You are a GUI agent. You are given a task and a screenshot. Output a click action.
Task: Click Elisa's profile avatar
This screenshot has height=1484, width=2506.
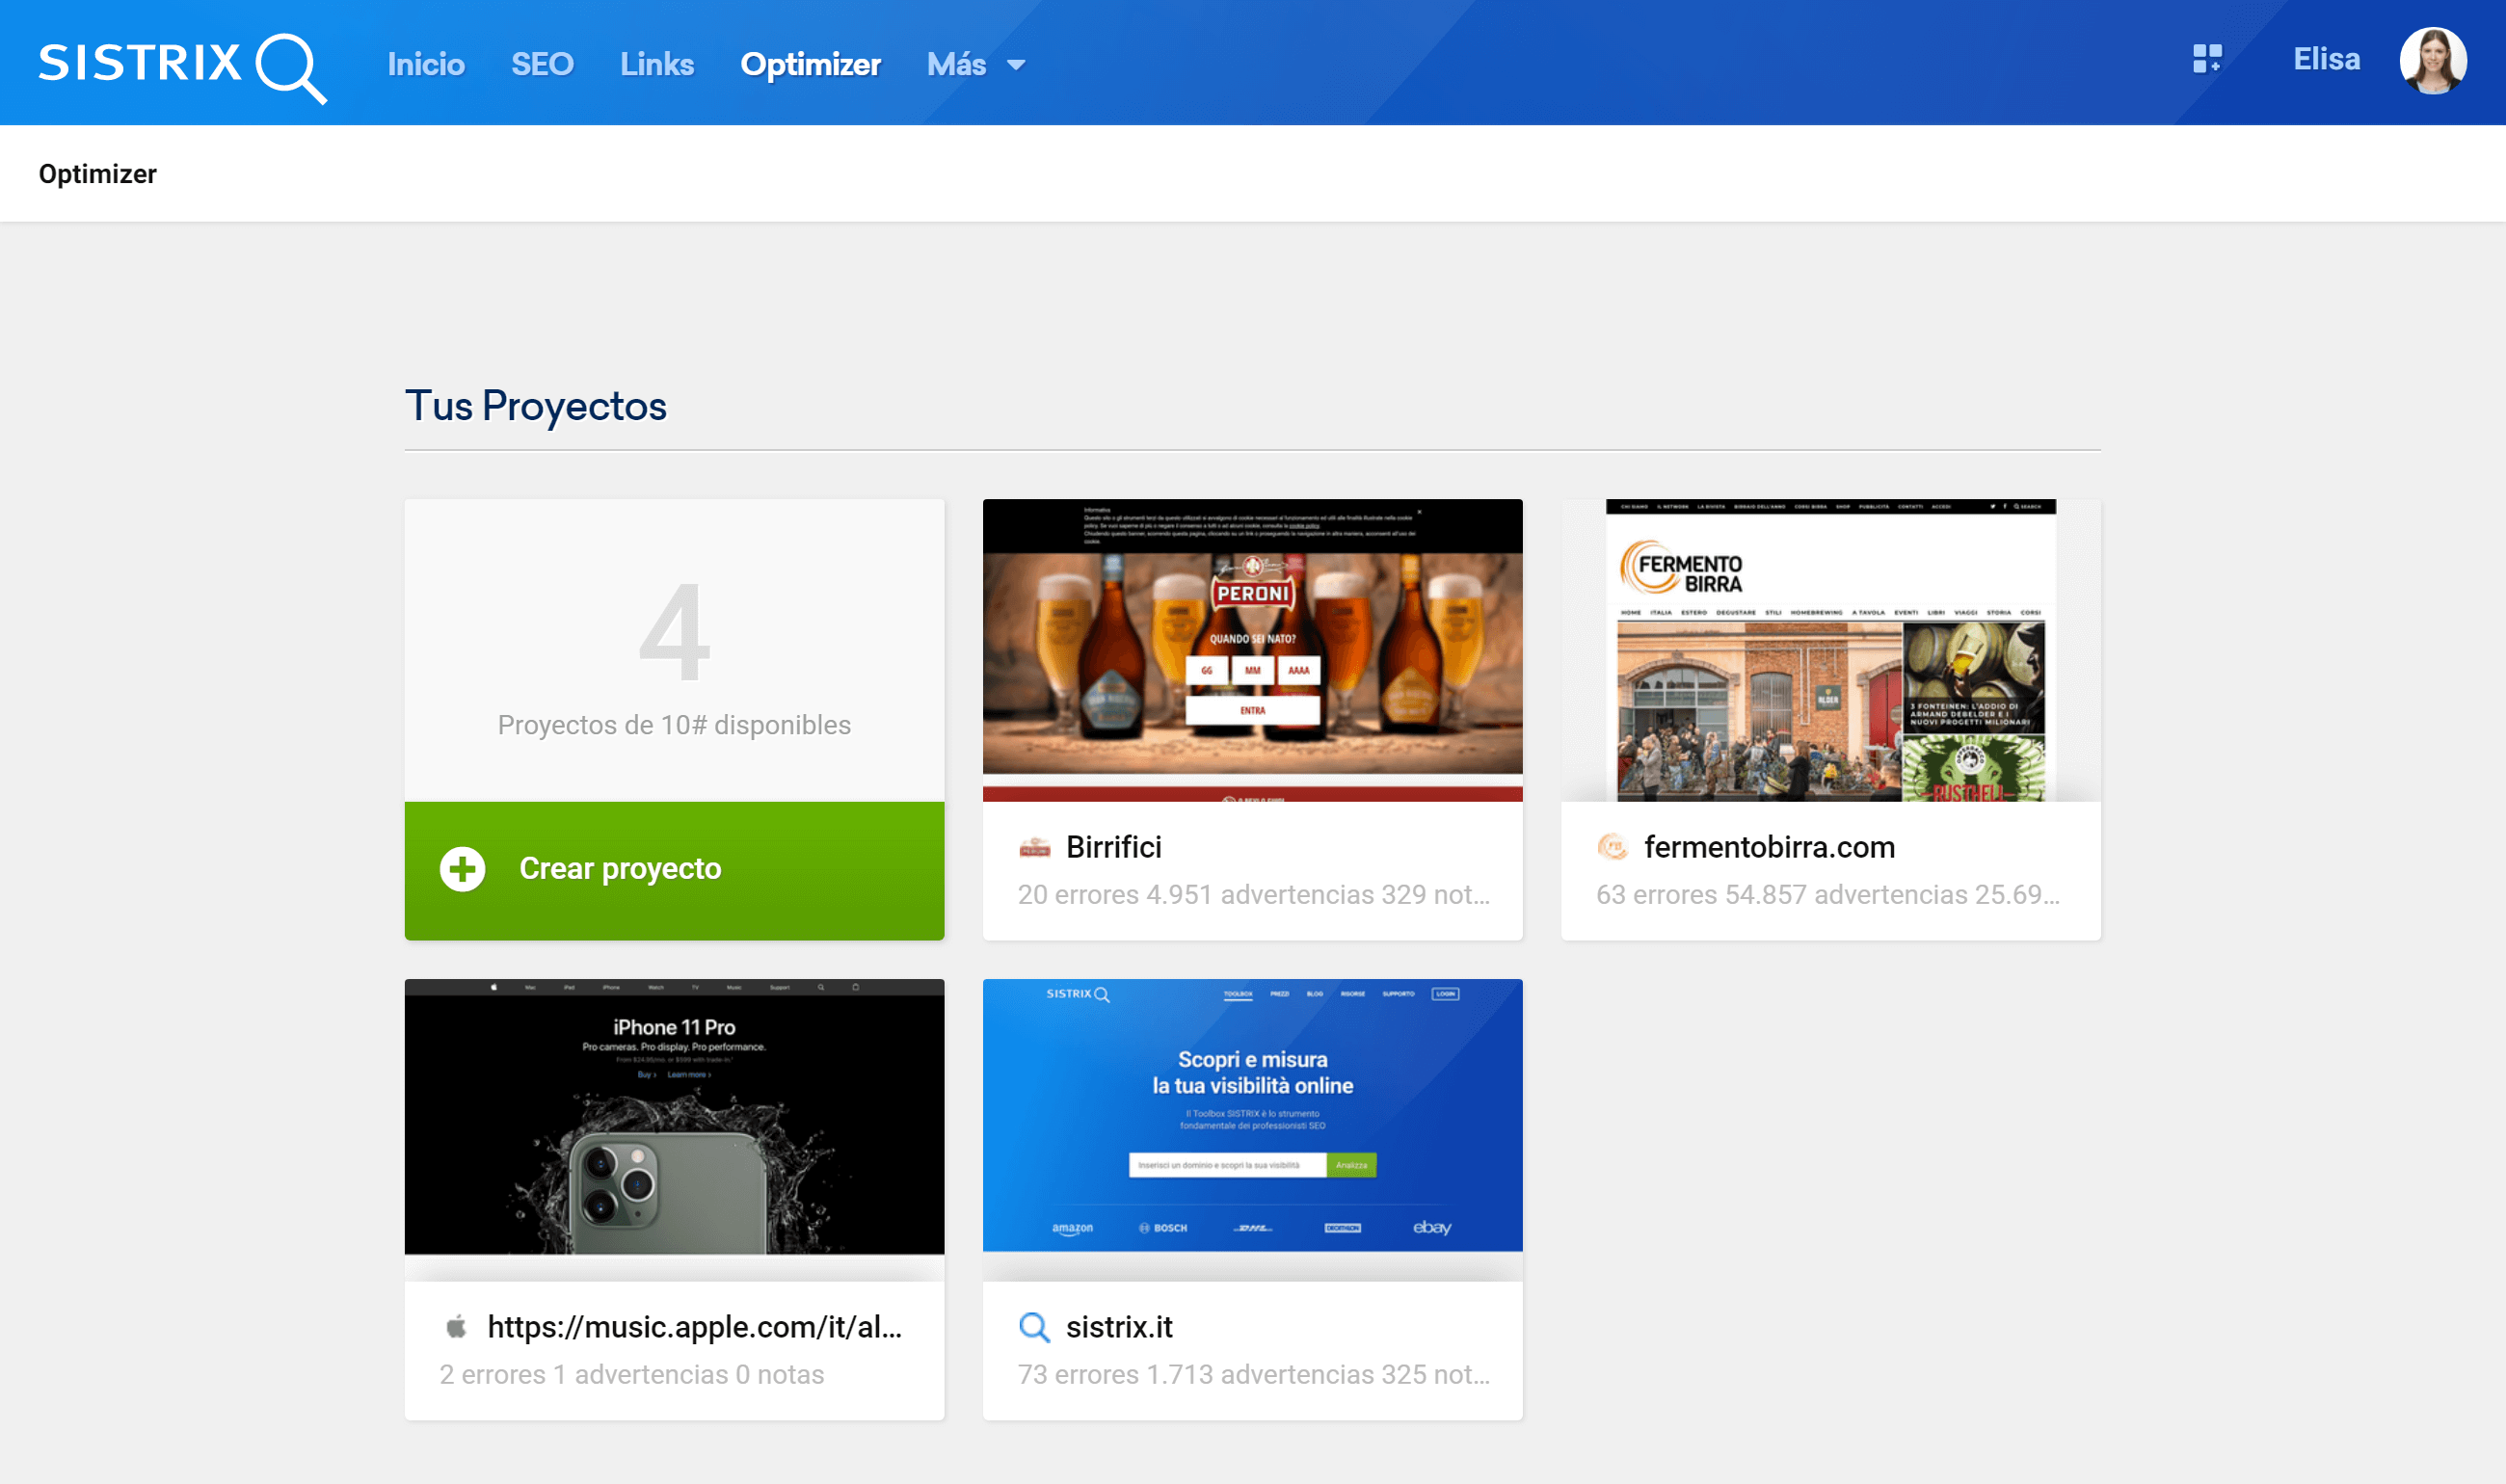pos(2432,61)
